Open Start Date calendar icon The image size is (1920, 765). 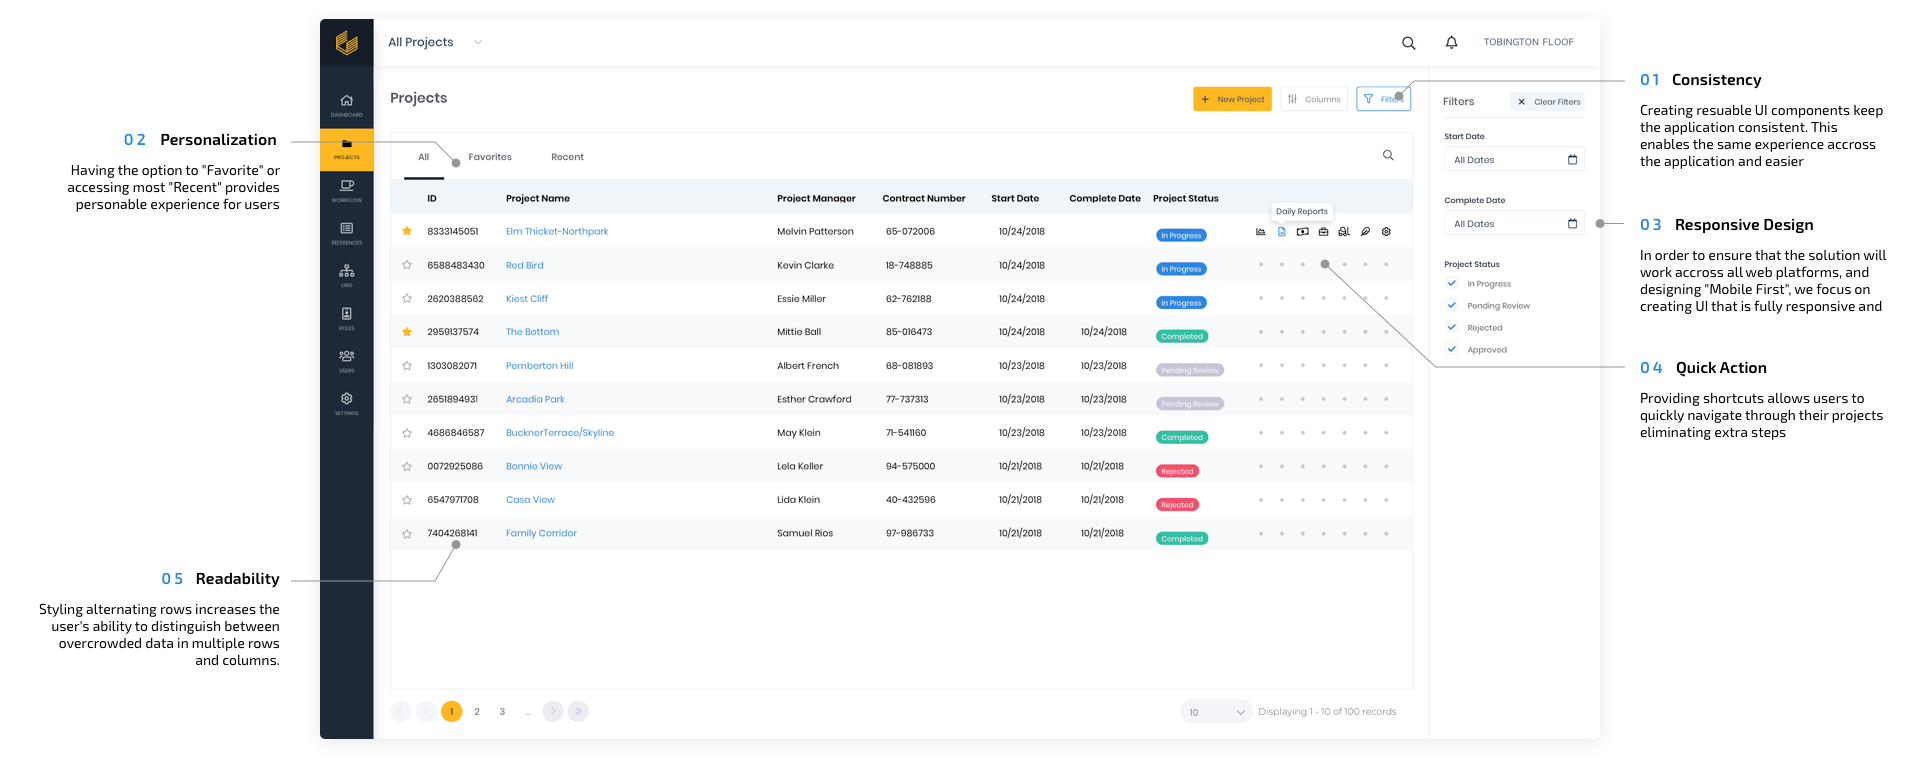click(1572, 160)
